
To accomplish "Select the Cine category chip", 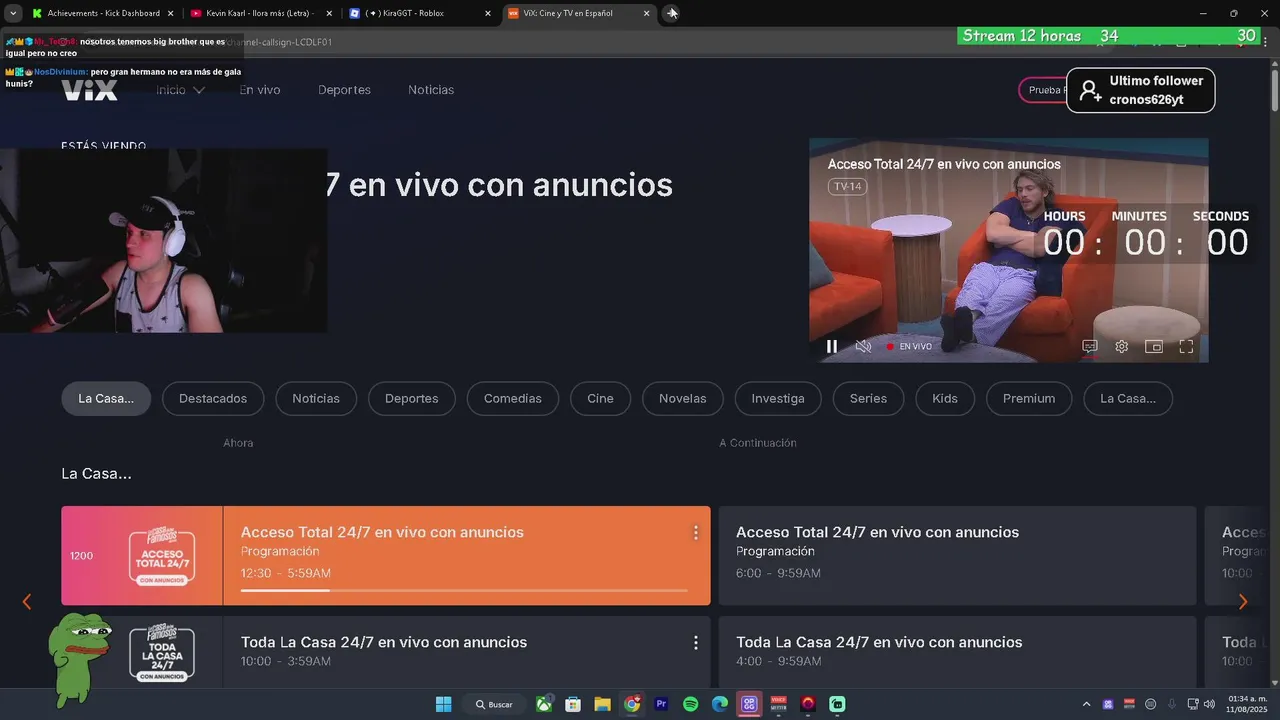I will pyautogui.click(x=600, y=398).
